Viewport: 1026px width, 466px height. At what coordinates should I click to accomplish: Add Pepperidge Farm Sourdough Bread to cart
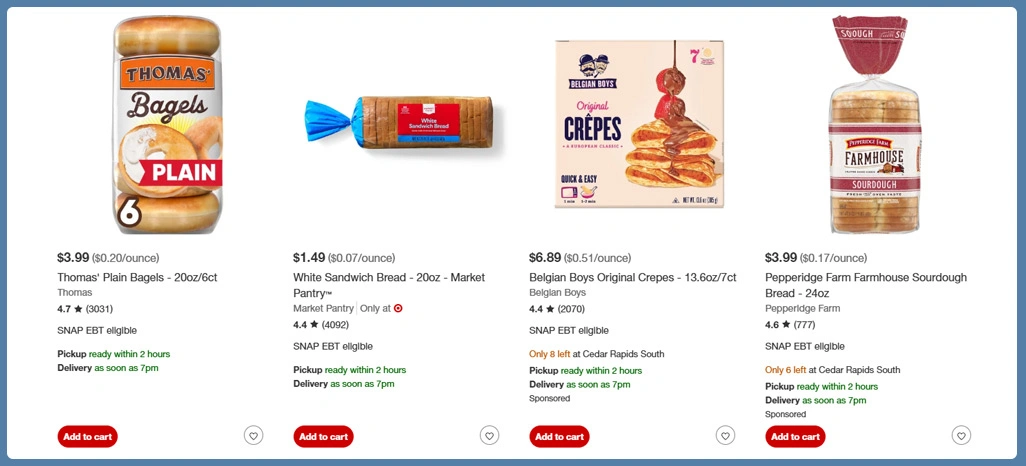[796, 436]
